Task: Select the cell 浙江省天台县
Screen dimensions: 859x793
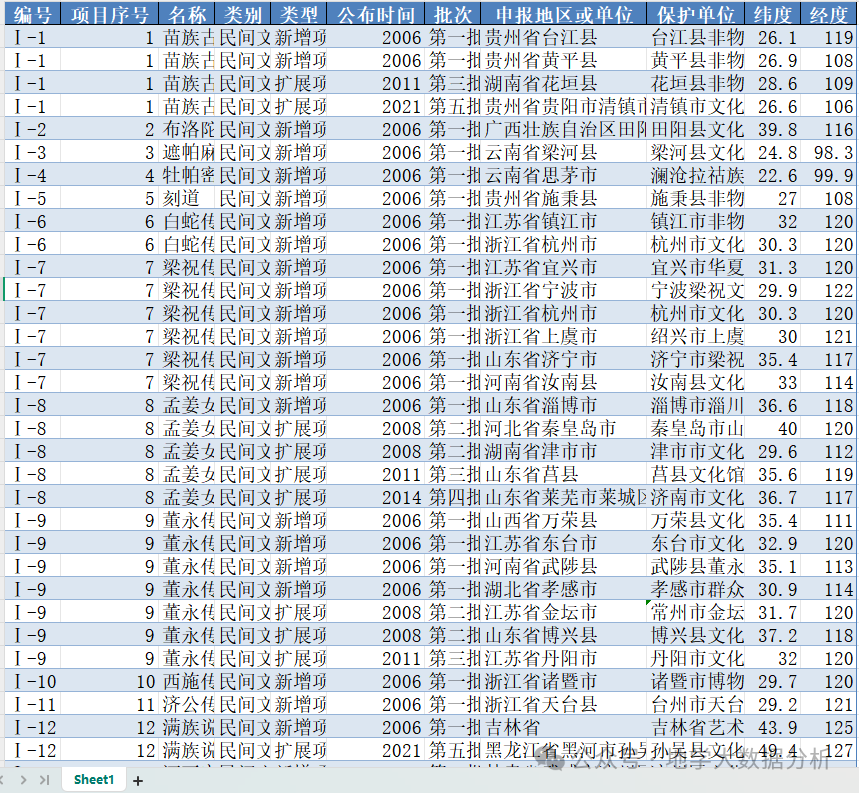Action: click(564, 704)
